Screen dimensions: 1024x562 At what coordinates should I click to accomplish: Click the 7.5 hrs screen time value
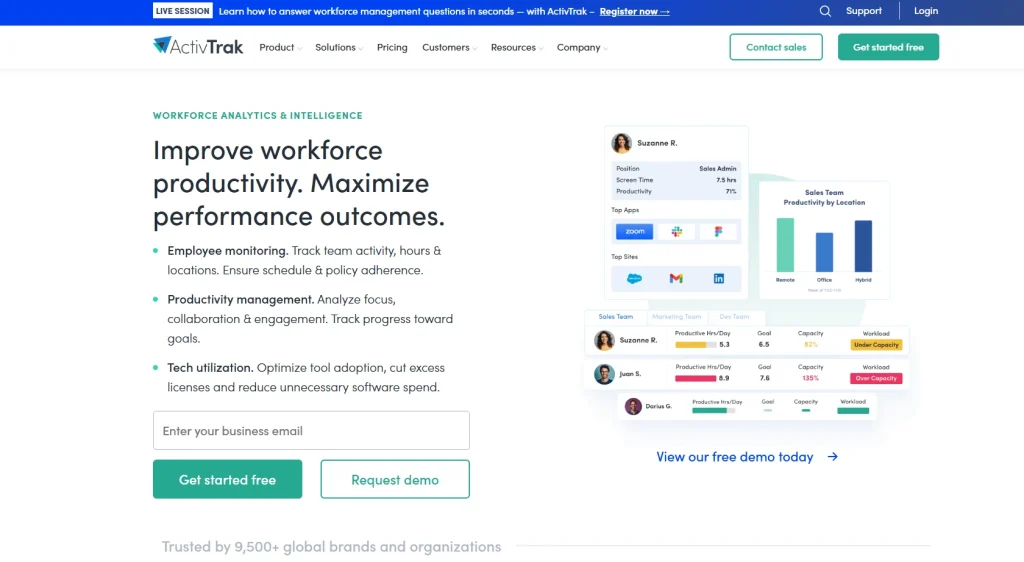coord(726,180)
